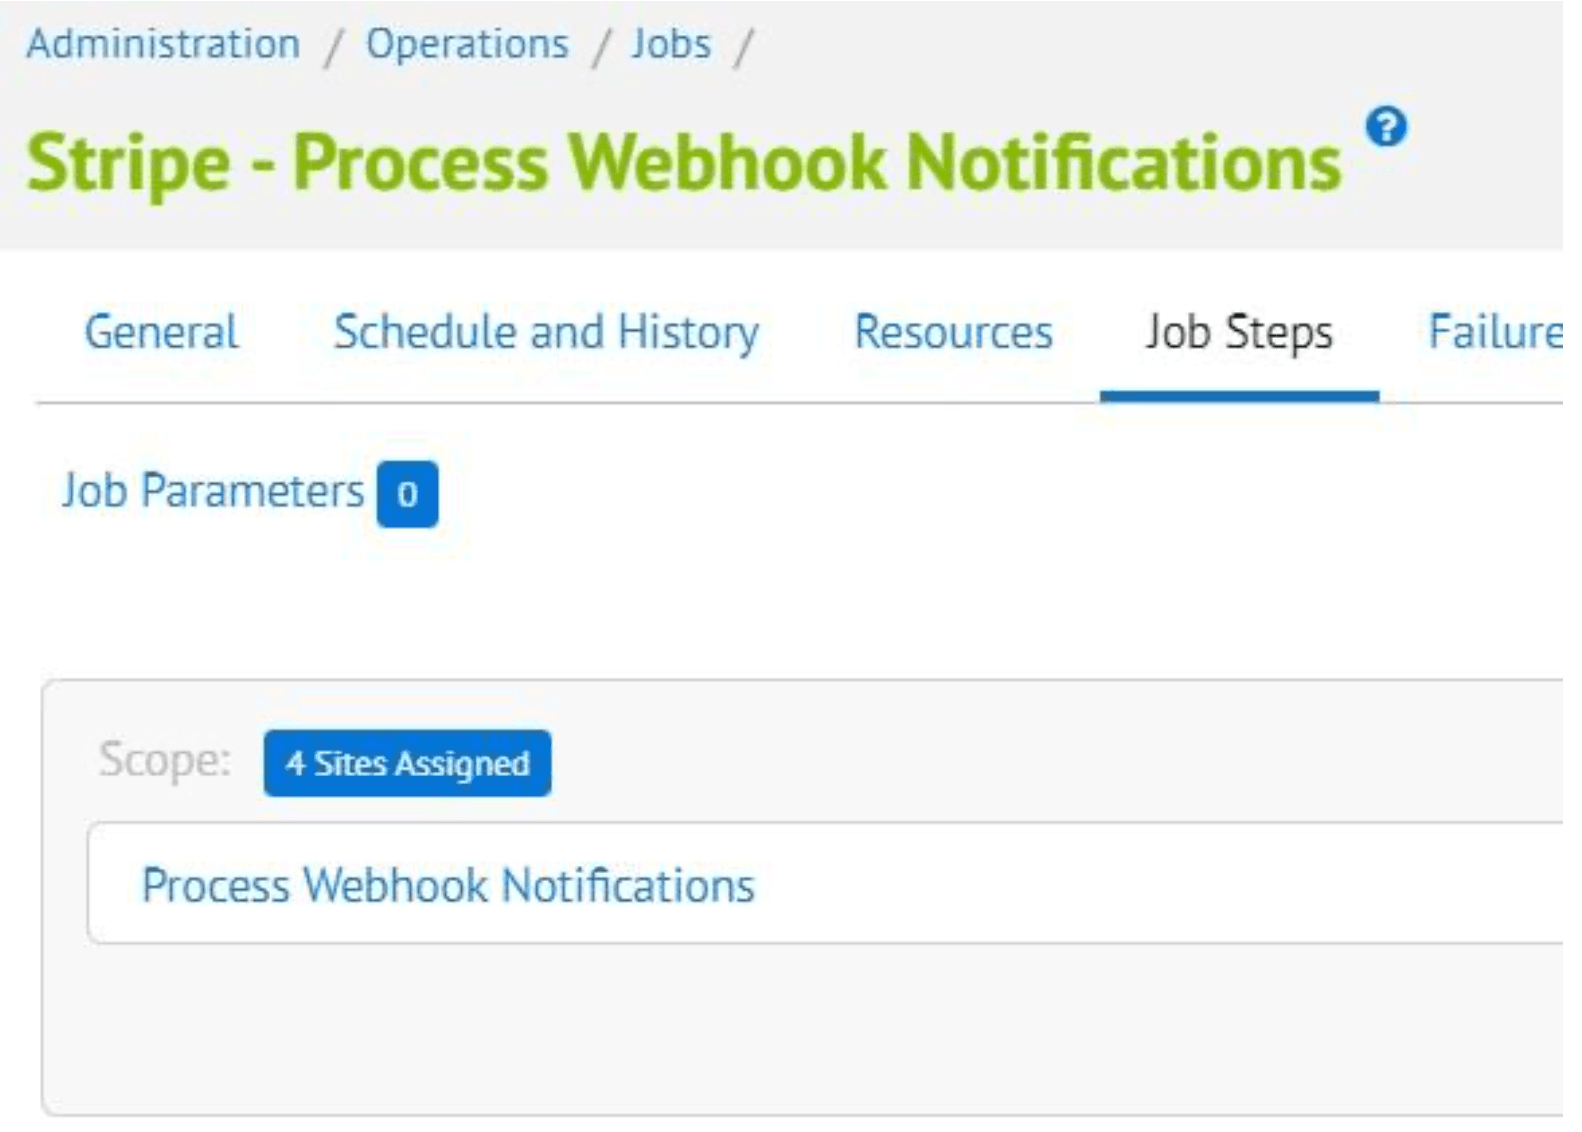Return to the Jobs breadcrumb

671,44
